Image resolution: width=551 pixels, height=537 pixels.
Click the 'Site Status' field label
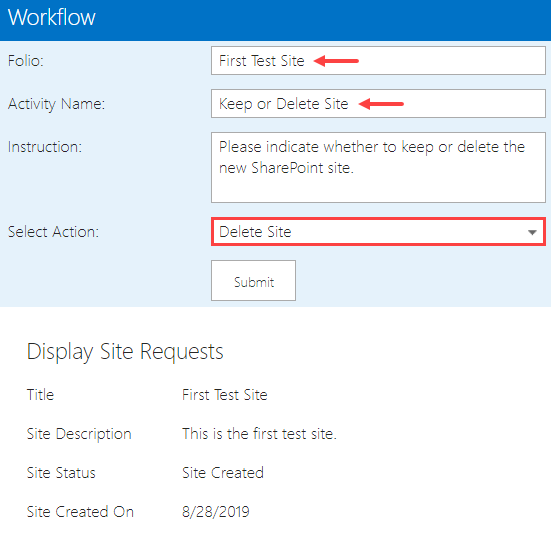[61, 473]
